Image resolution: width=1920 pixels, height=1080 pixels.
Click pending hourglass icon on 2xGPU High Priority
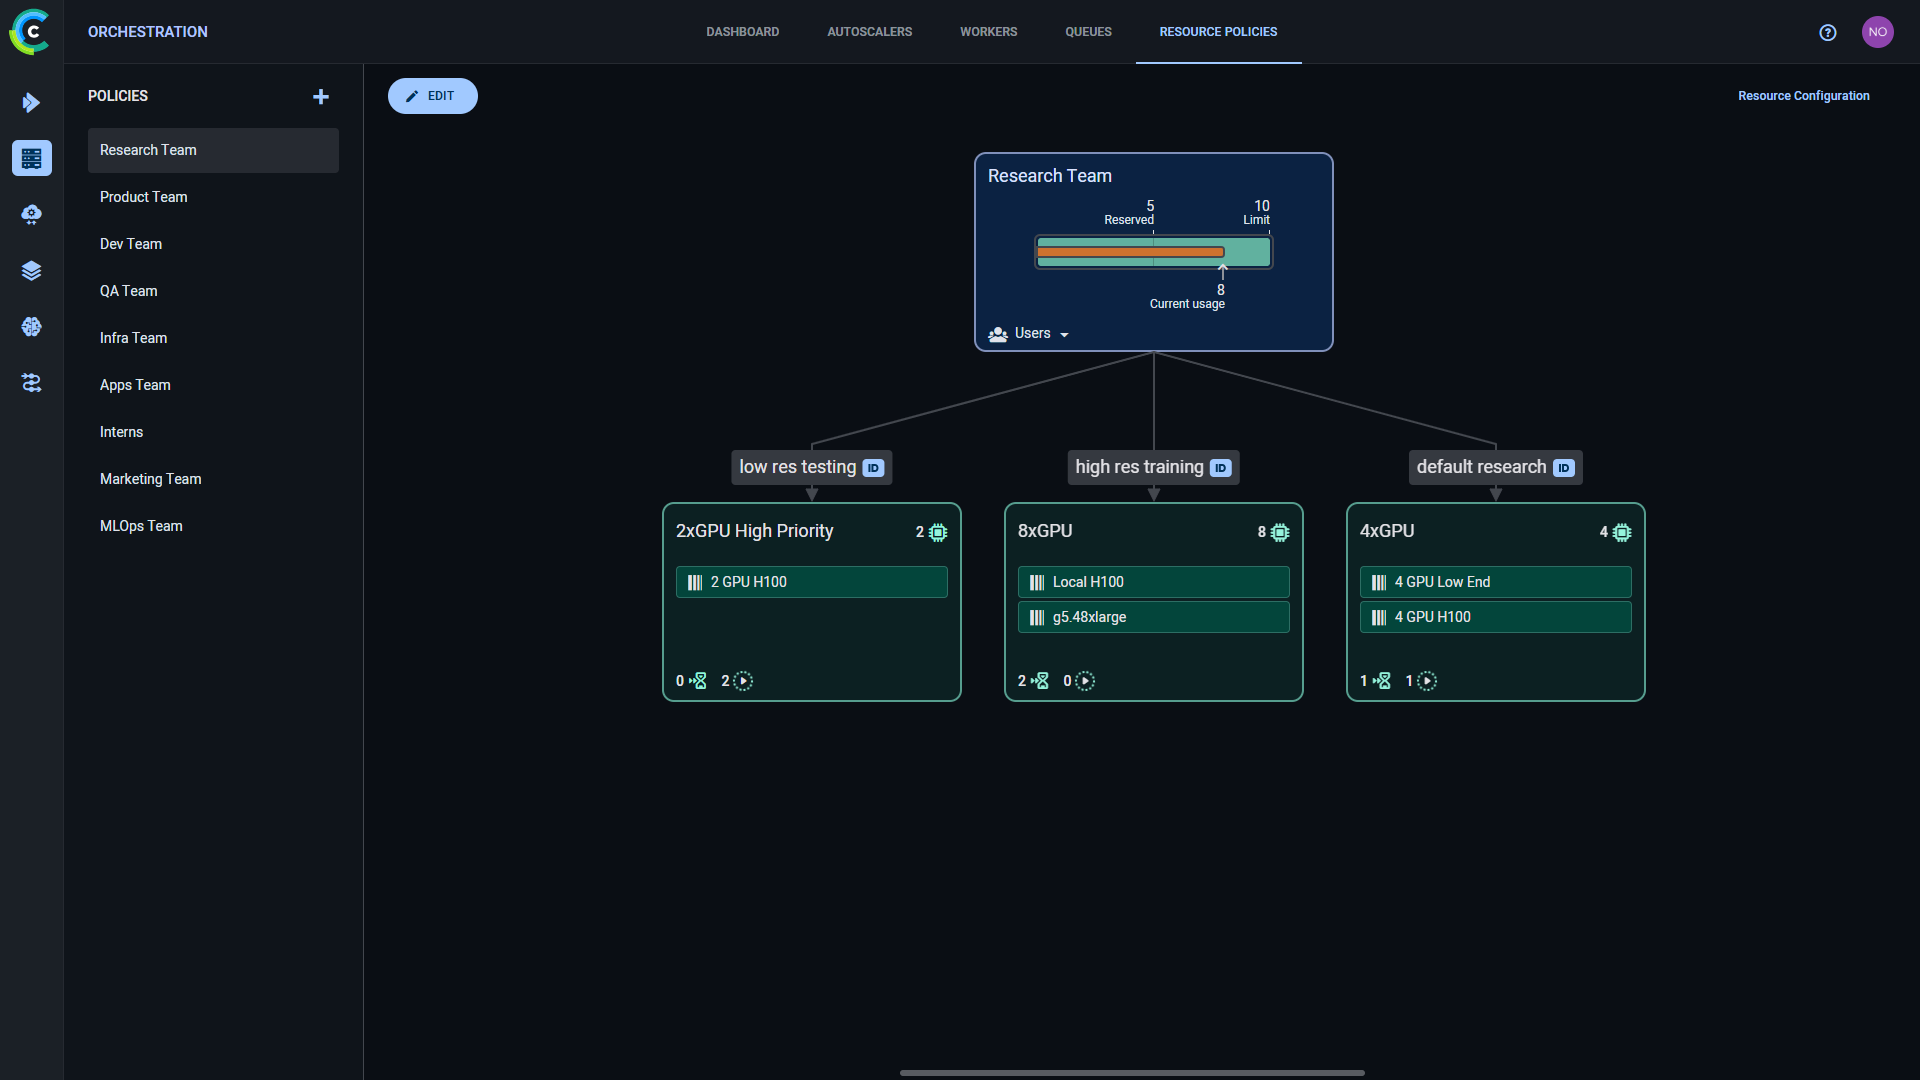pos(698,681)
